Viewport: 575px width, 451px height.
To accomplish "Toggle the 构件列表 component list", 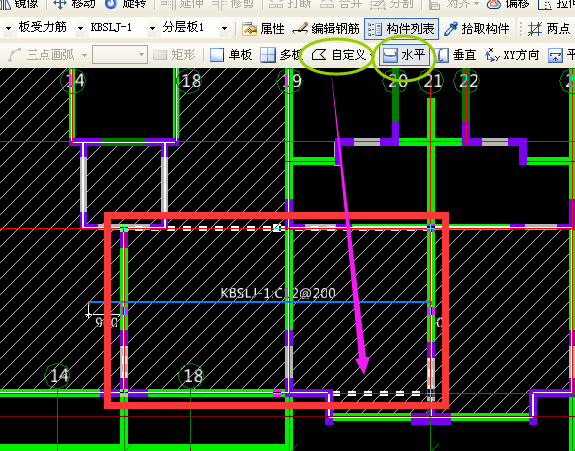I will click(402, 29).
